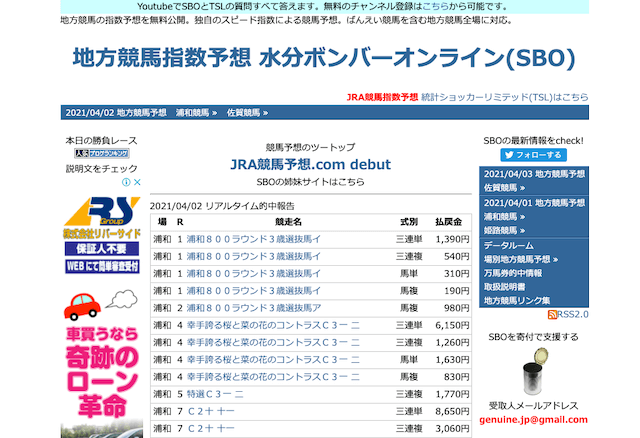640x438 pixels.
Task: Click the blog ranking banner icon
Action: coord(102,153)
